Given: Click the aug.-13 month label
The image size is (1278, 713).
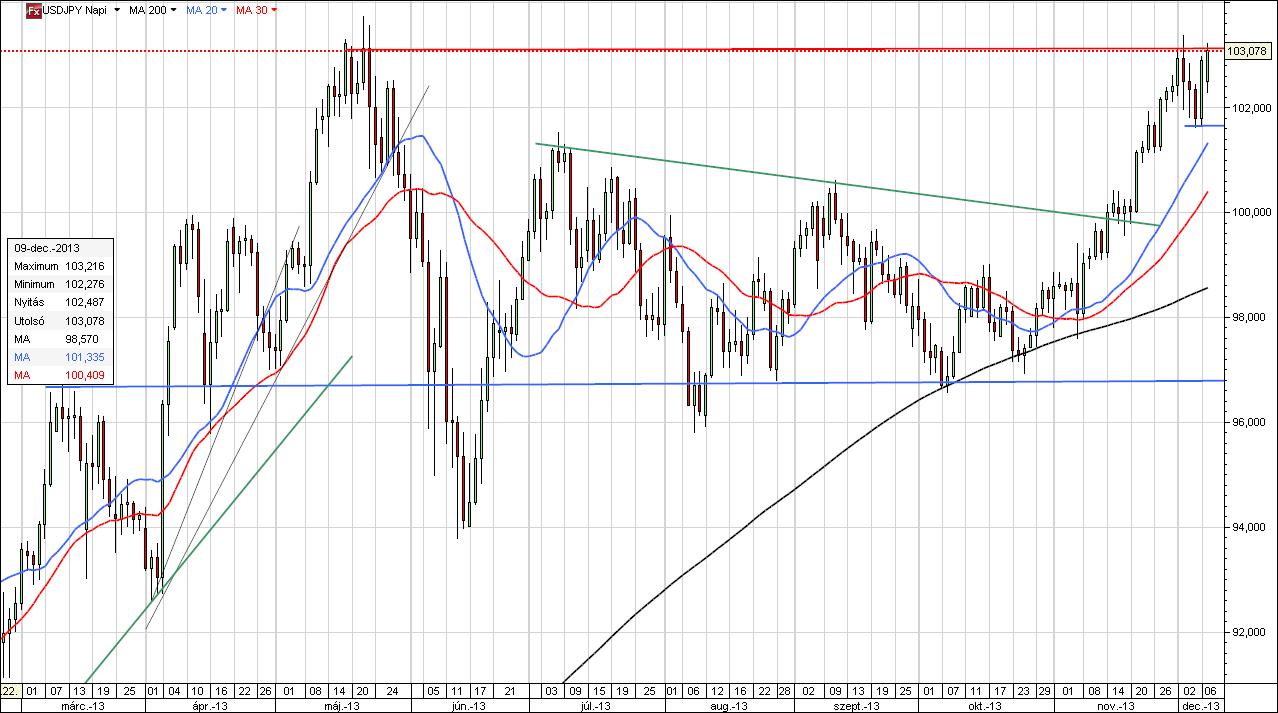Looking at the screenshot, I should pos(730,706).
